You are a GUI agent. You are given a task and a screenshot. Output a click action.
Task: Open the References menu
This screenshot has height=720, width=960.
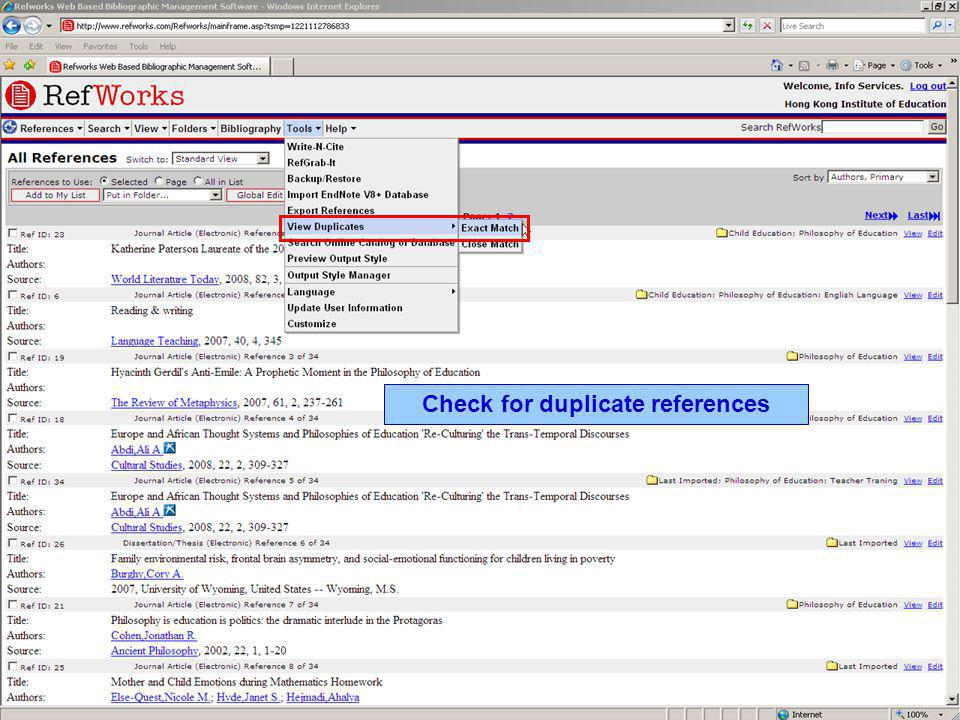(51, 129)
